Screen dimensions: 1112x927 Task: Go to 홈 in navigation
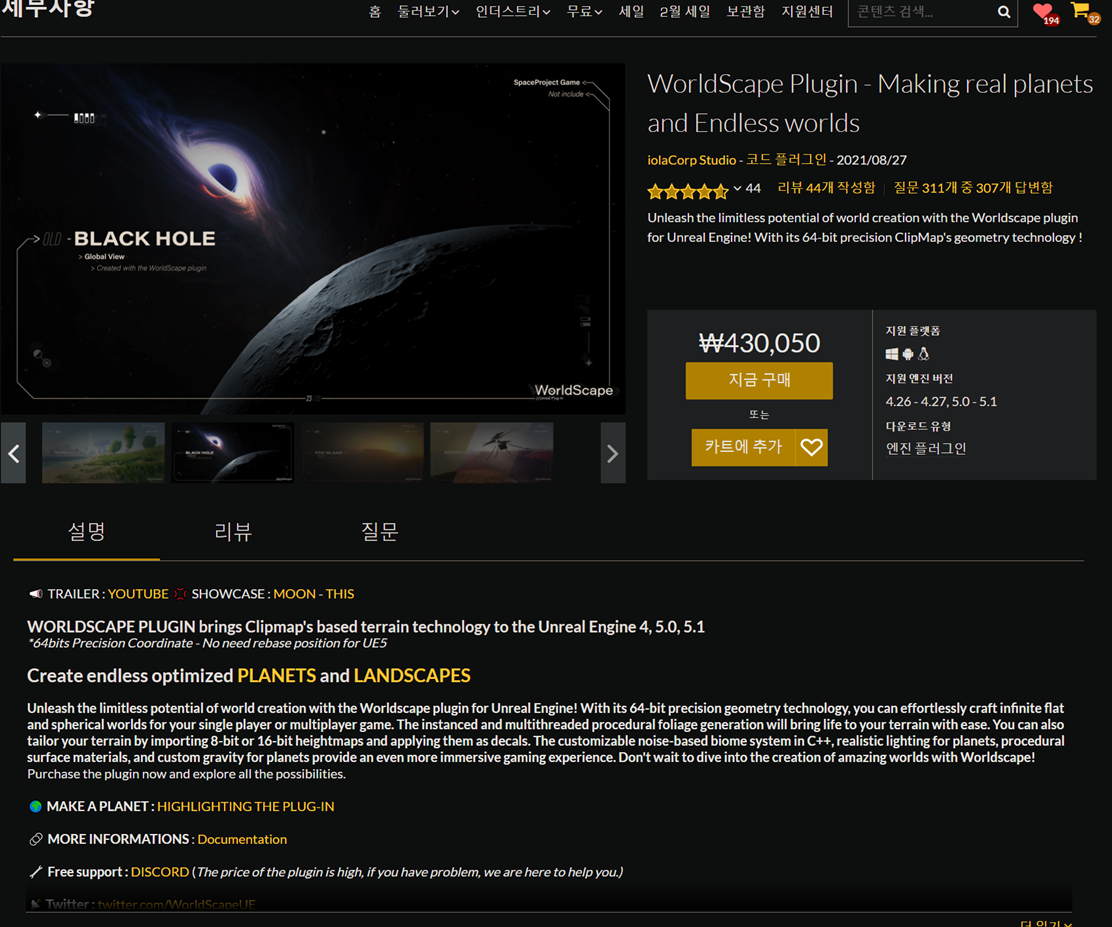click(x=374, y=12)
